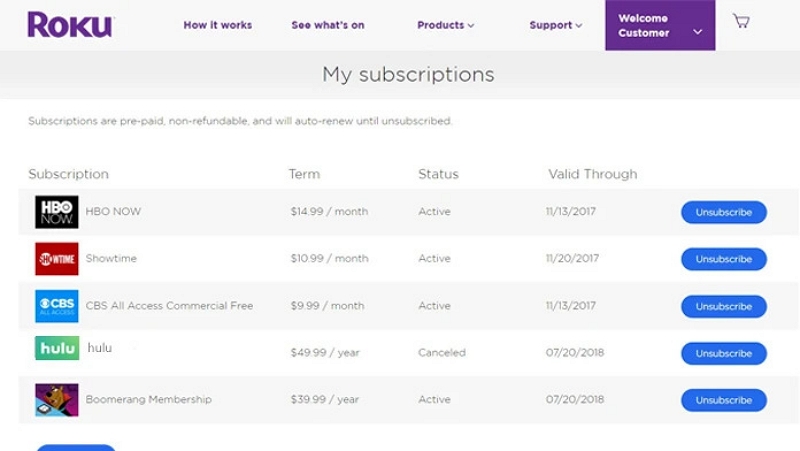
Task: Click the HBO NOW subscription name
Action: pos(113,212)
